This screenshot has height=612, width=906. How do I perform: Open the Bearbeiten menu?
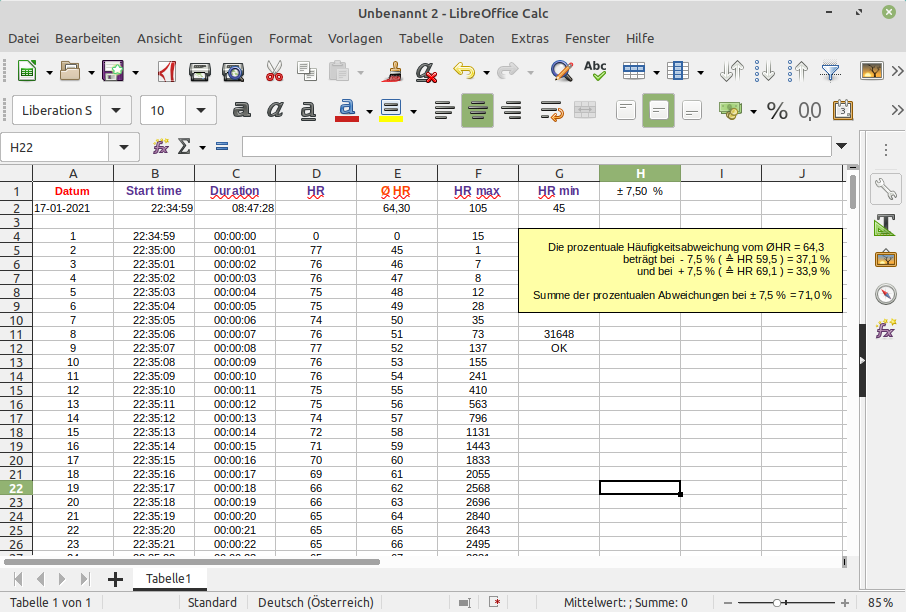[x=88, y=38]
